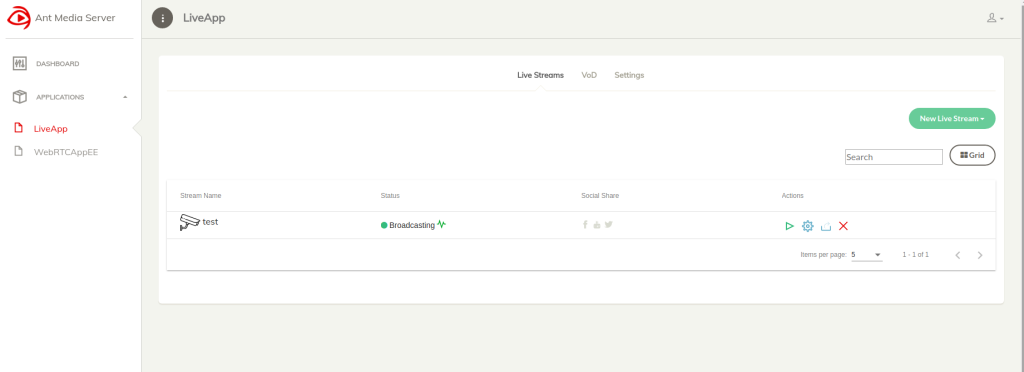Switch to the Settings tab
The height and width of the screenshot is (372, 1024).
(x=629, y=75)
